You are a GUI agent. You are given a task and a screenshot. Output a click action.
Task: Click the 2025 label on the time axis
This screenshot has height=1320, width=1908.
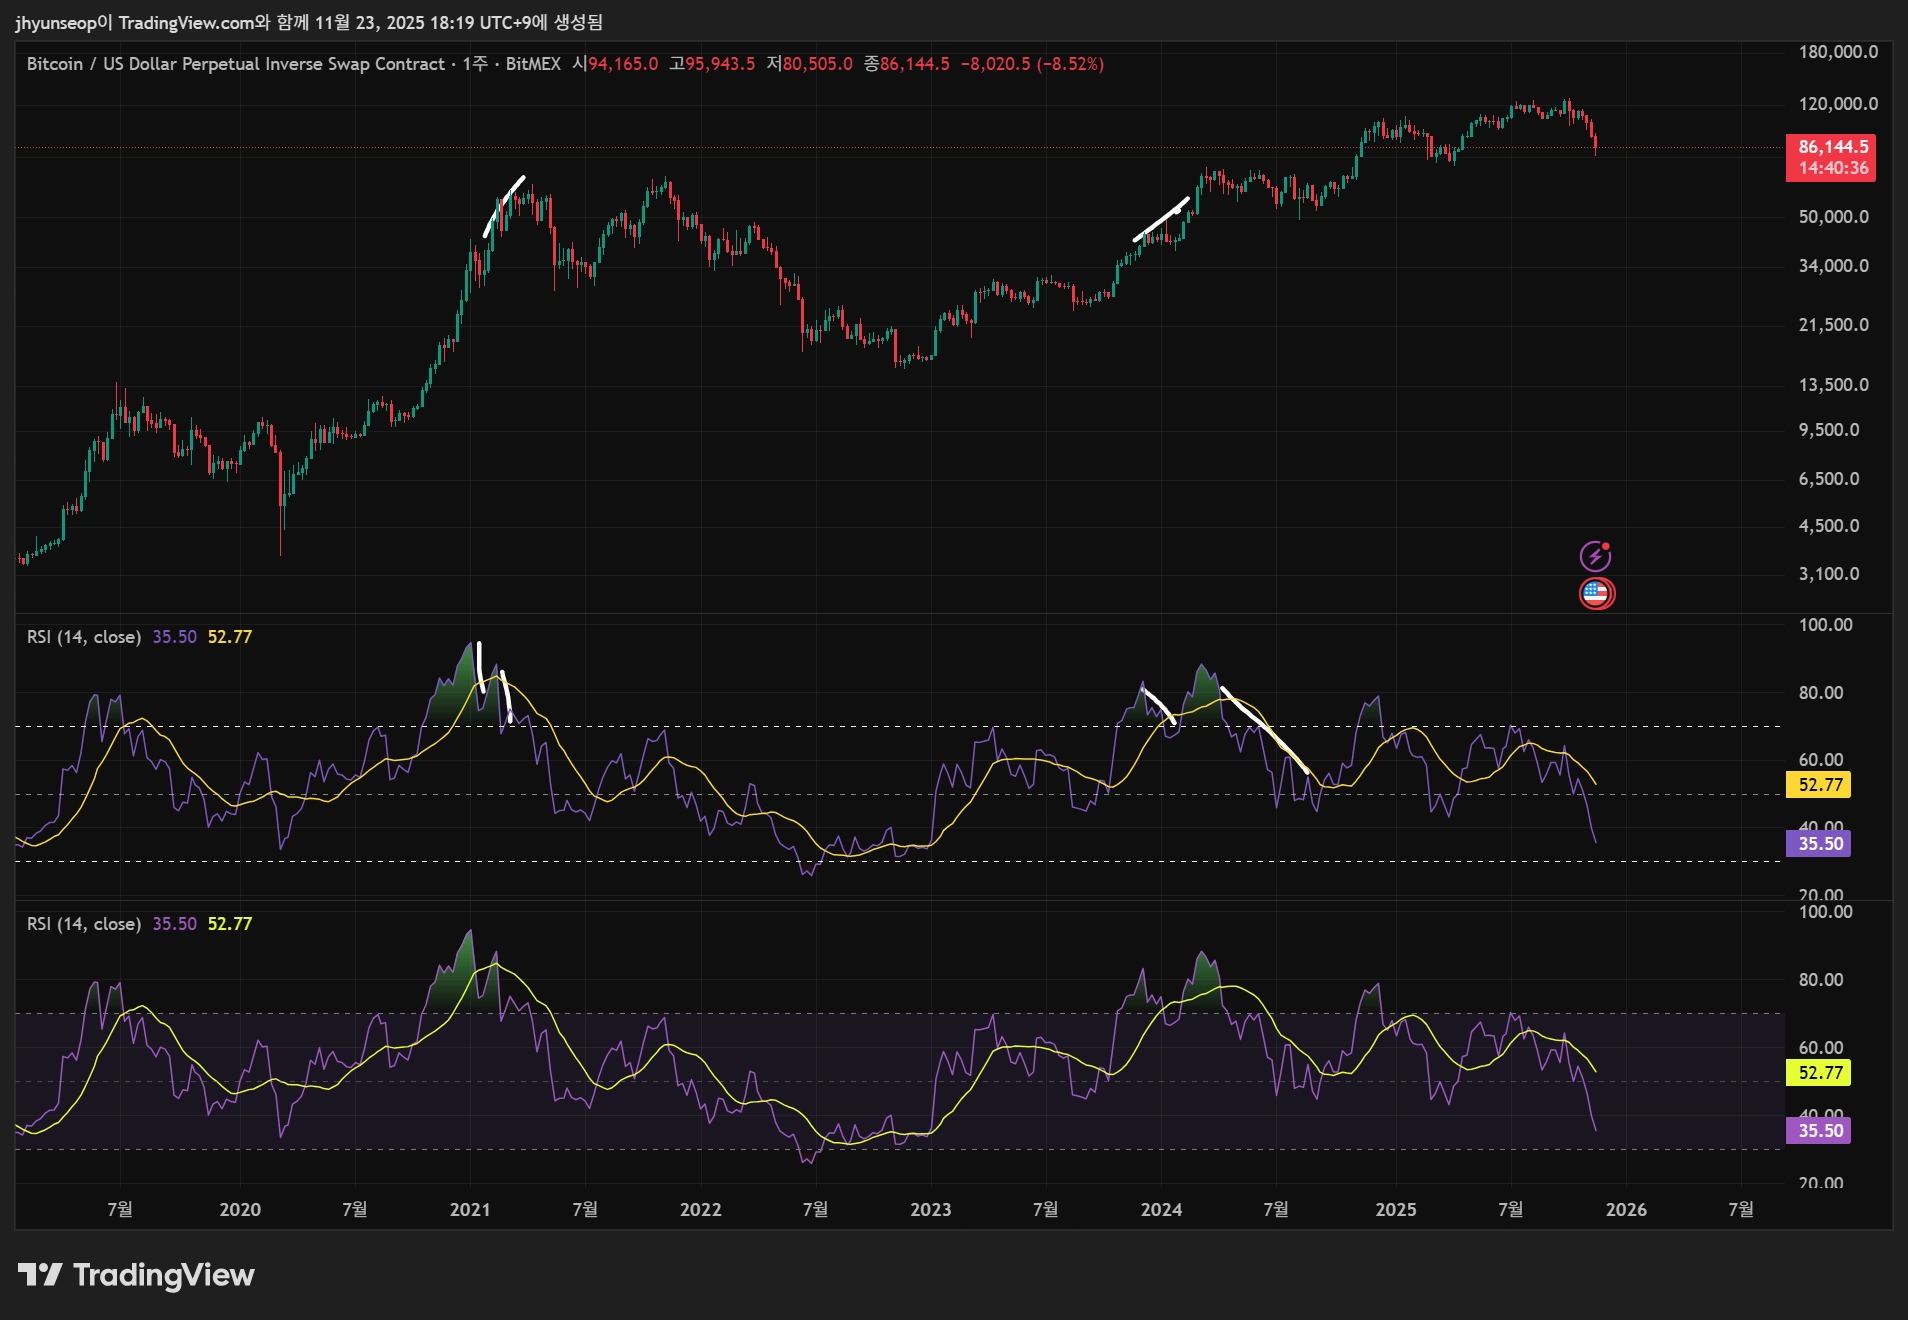[1396, 1210]
